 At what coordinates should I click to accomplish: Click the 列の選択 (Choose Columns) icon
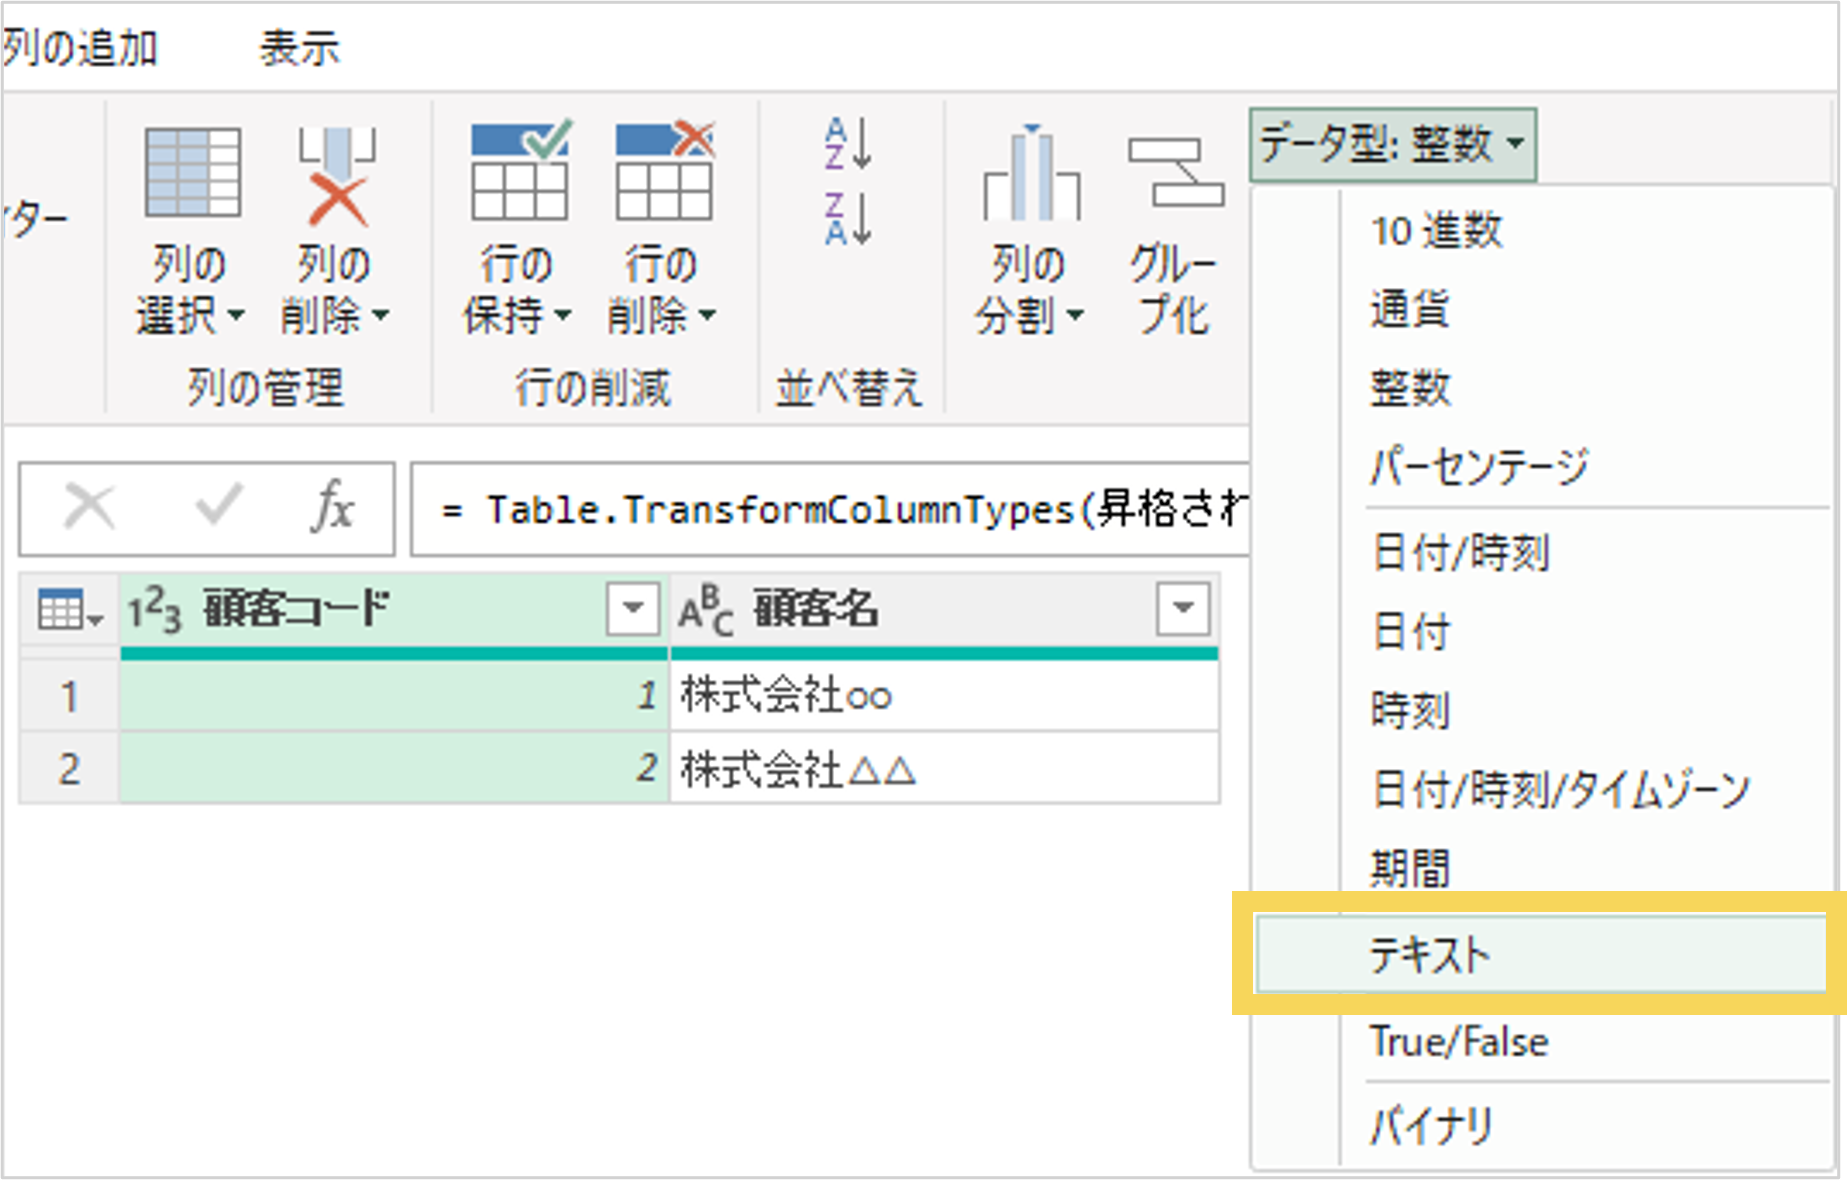point(192,172)
